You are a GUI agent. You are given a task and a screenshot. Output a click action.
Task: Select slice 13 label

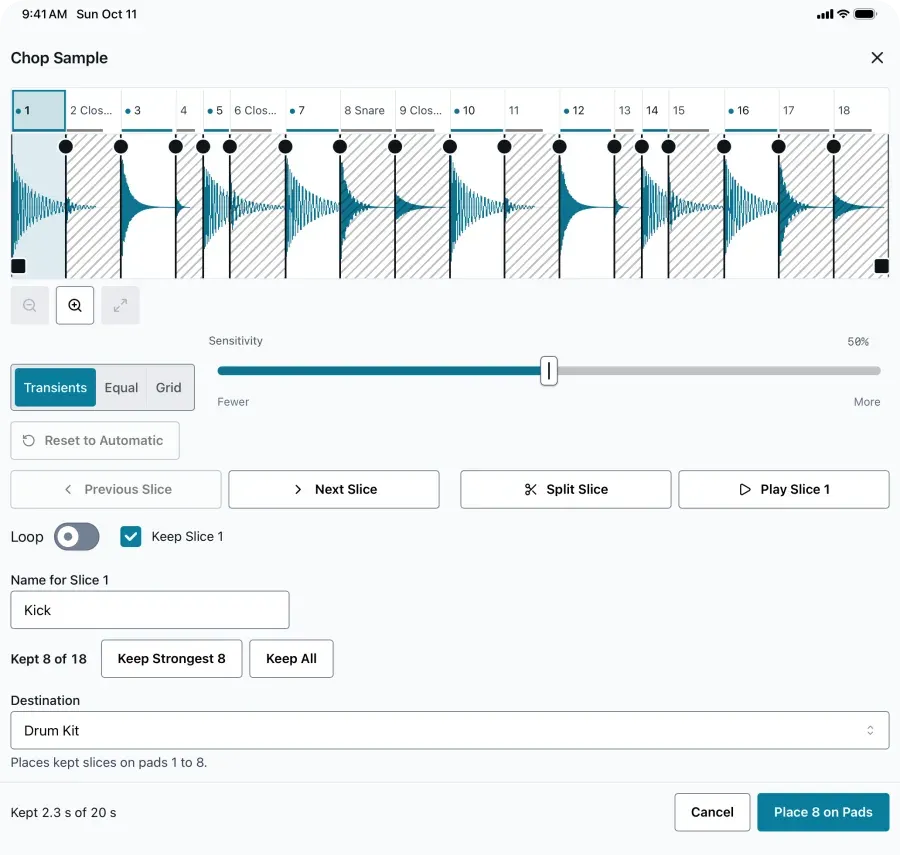pos(628,110)
